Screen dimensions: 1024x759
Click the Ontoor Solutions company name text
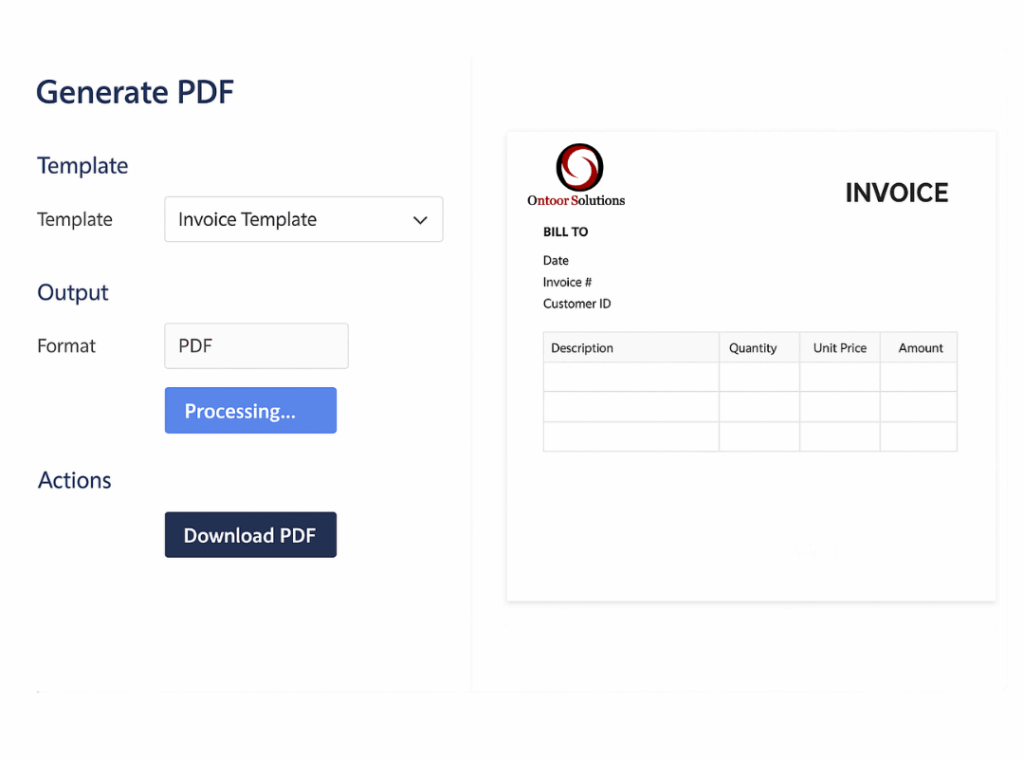coord(576,200)
